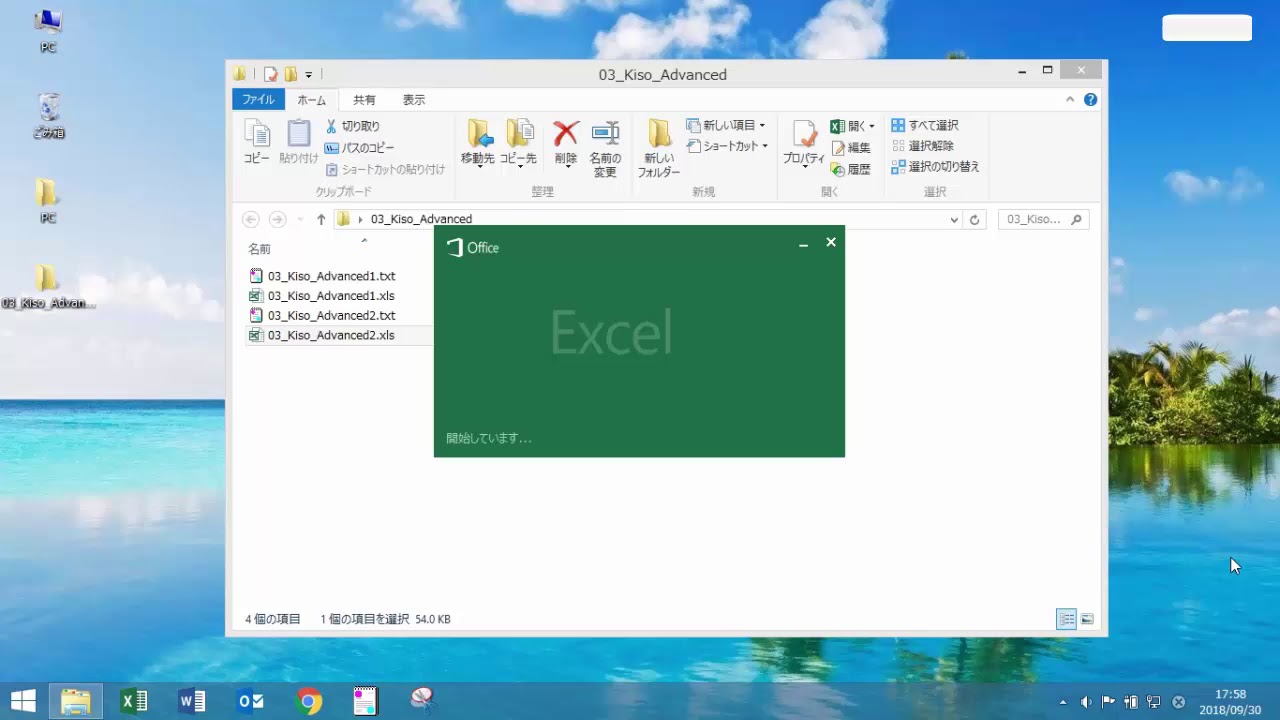Viewport: 1280px width, 720px height.
Task: Expand the address bar history dropdown
Action: pos(954,220)
